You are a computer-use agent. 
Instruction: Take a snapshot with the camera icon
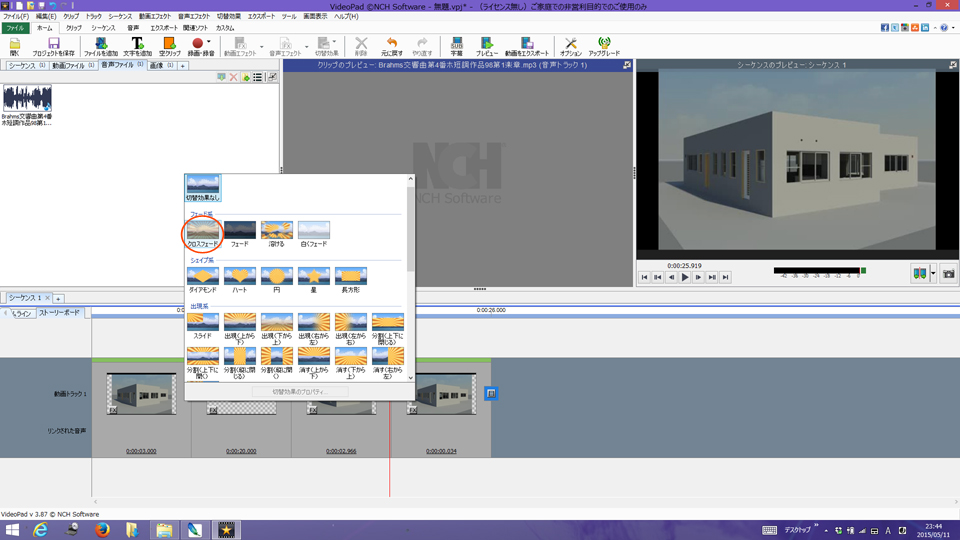(x=948, y=273)
